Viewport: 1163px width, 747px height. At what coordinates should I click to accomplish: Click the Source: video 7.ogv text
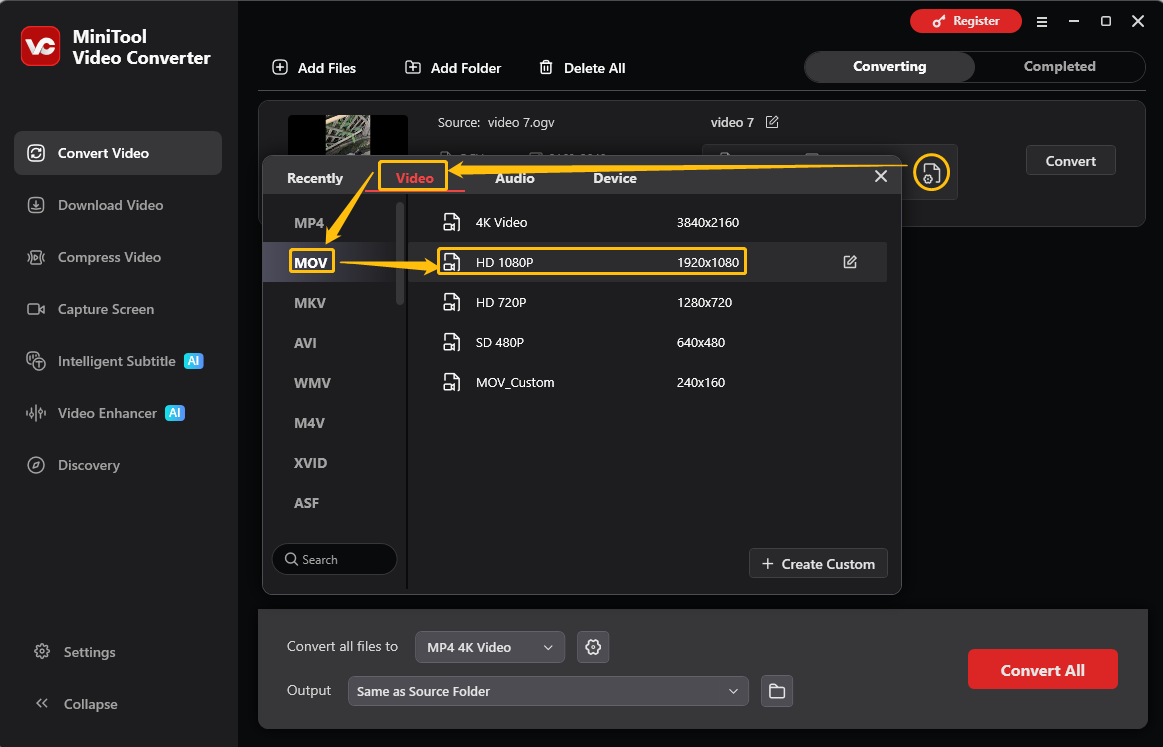(495, 122)
